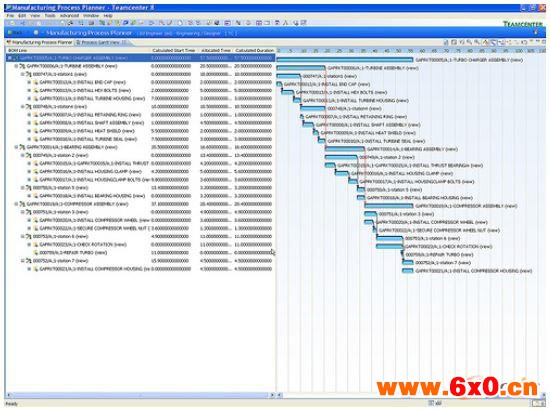This screenshot has height=410, width=550.
Task: Expand the INSTALL HEX BOLTS row
Action: (29, 90)
